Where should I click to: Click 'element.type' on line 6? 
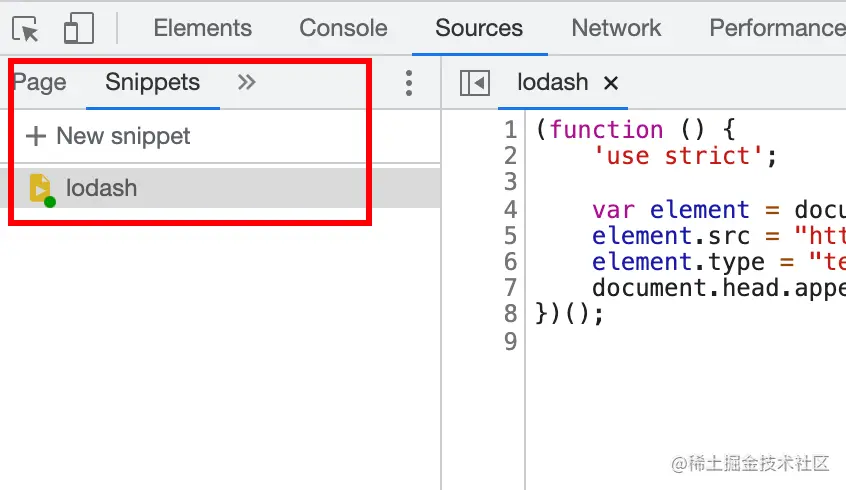tap(679, 262)
